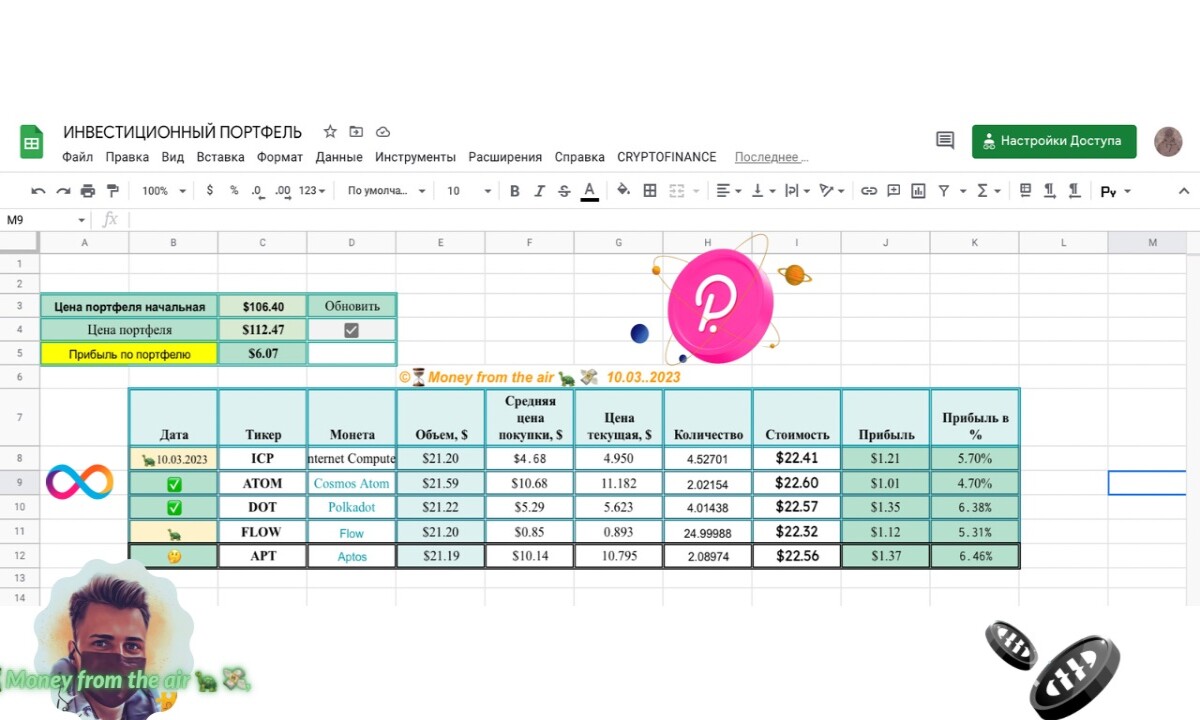The height and width of the screenshot is (720, 1200).
Task: Toggle italic formatting
Action: click(x=539, y=191)
